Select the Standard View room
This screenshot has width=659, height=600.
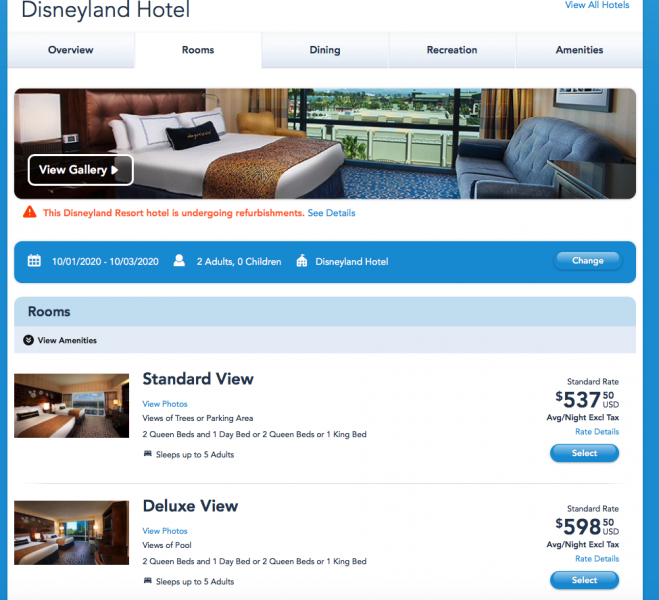[584, 453]
